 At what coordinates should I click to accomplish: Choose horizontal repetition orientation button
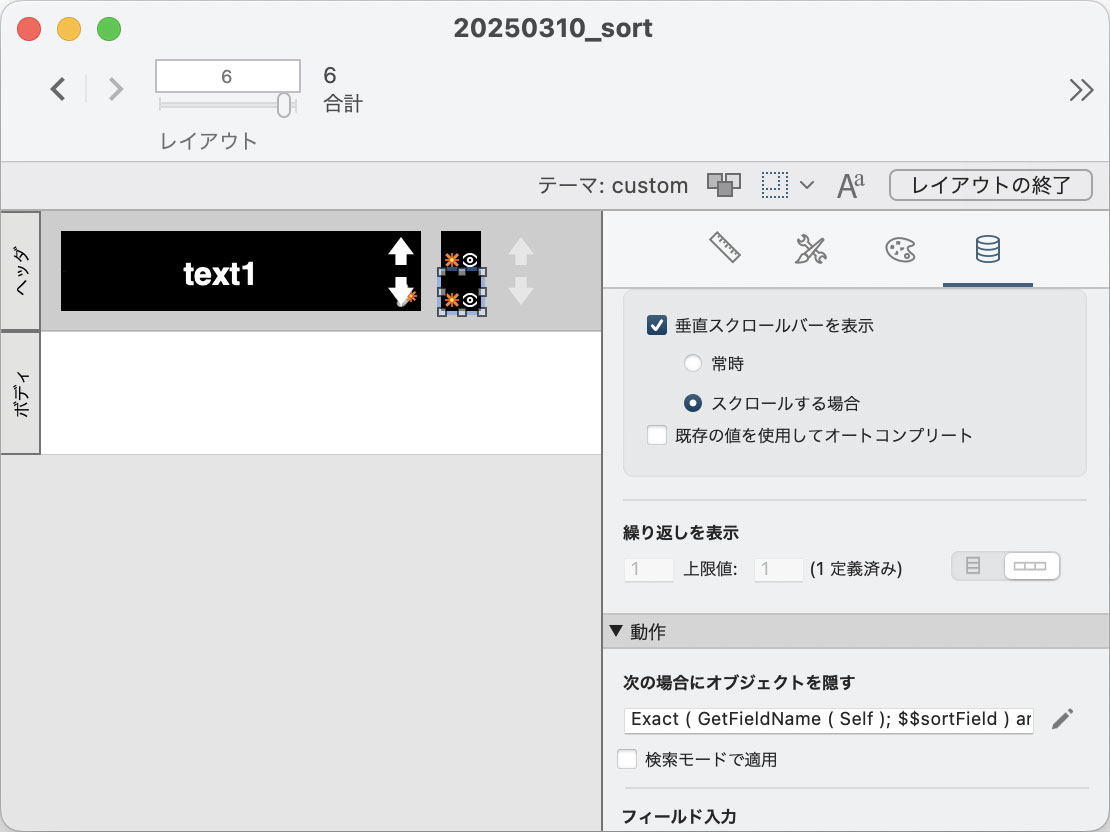click(x=1031, y=566)
